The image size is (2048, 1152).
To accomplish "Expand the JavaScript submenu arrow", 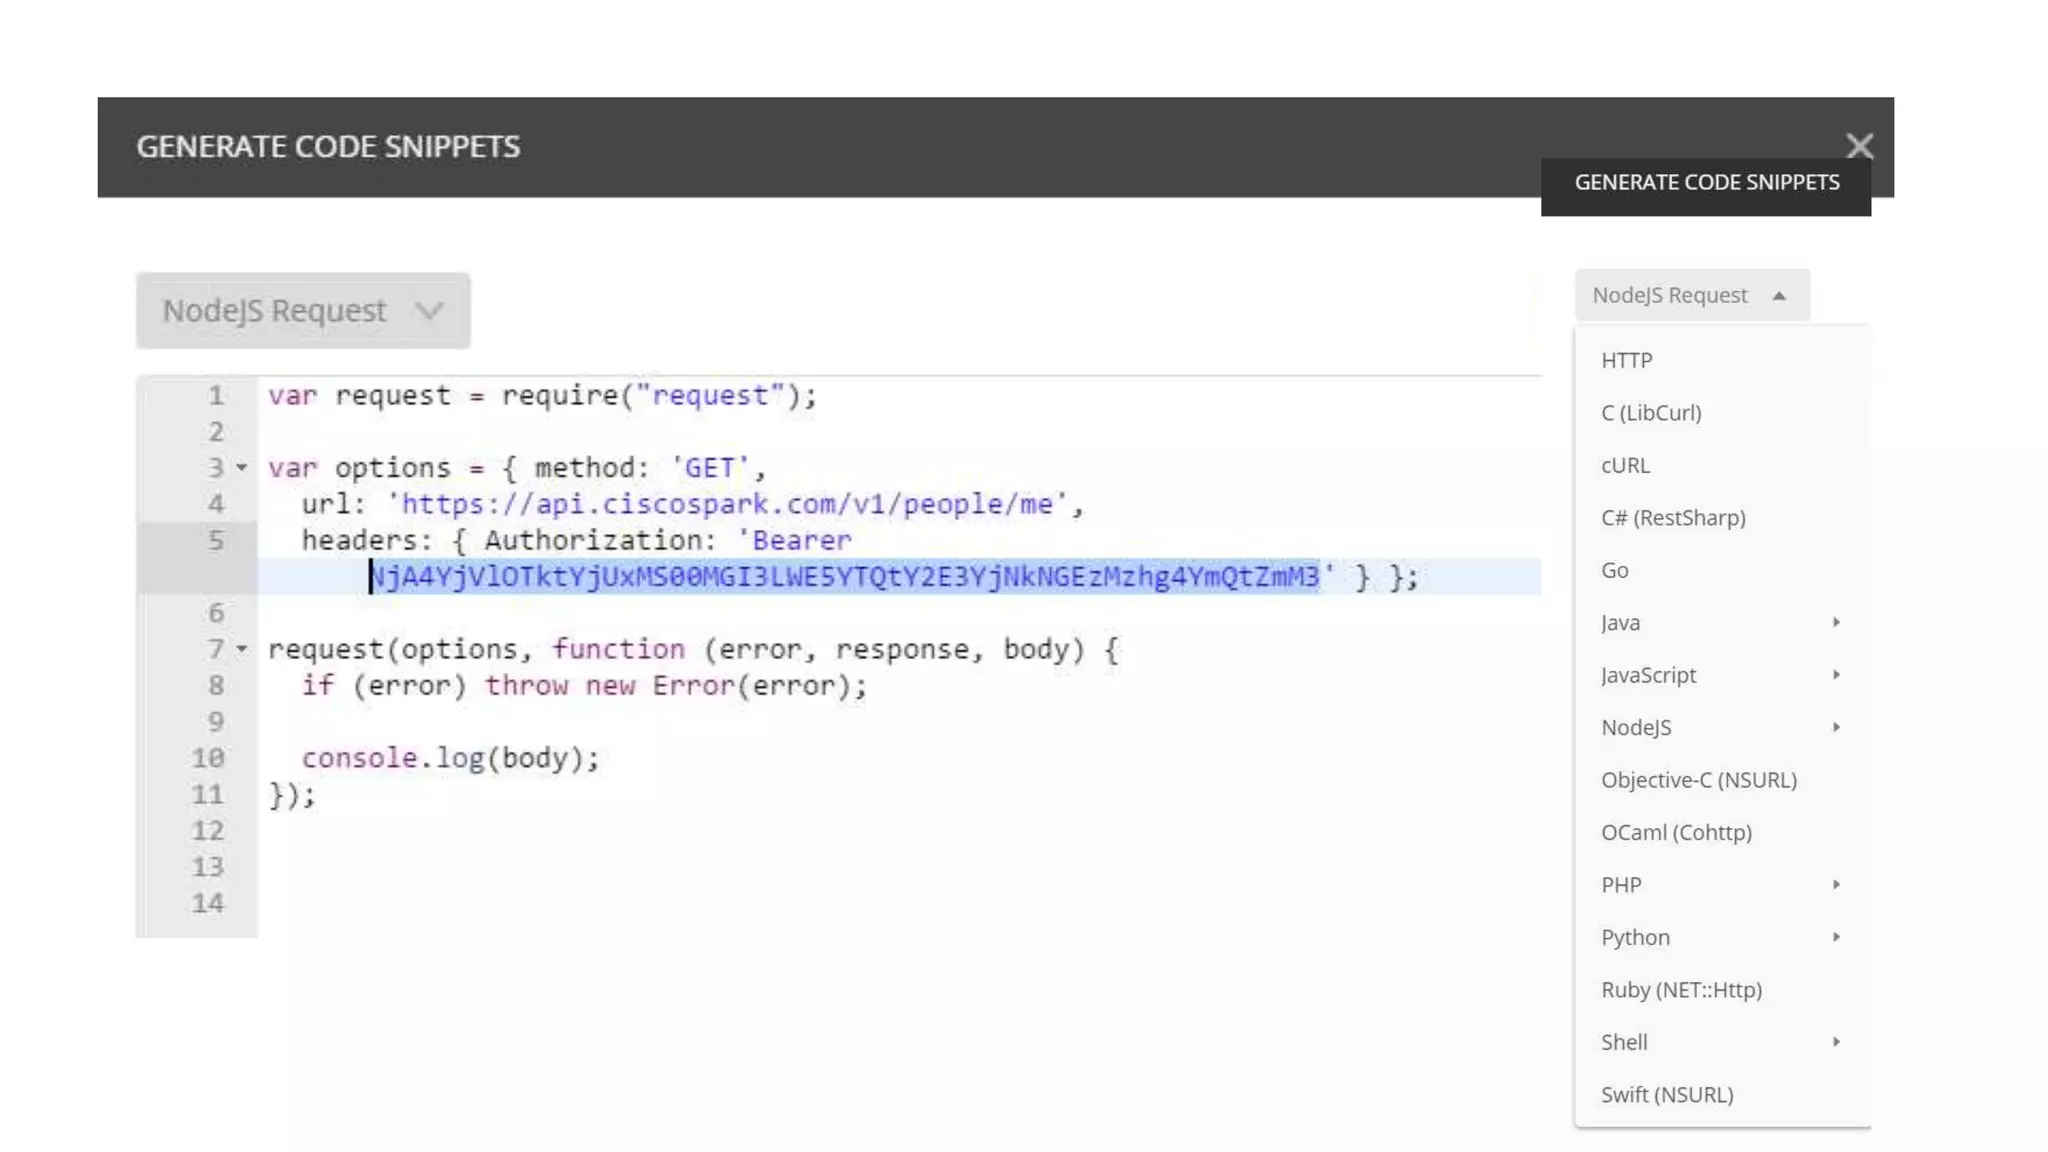I will [1836, 675].
